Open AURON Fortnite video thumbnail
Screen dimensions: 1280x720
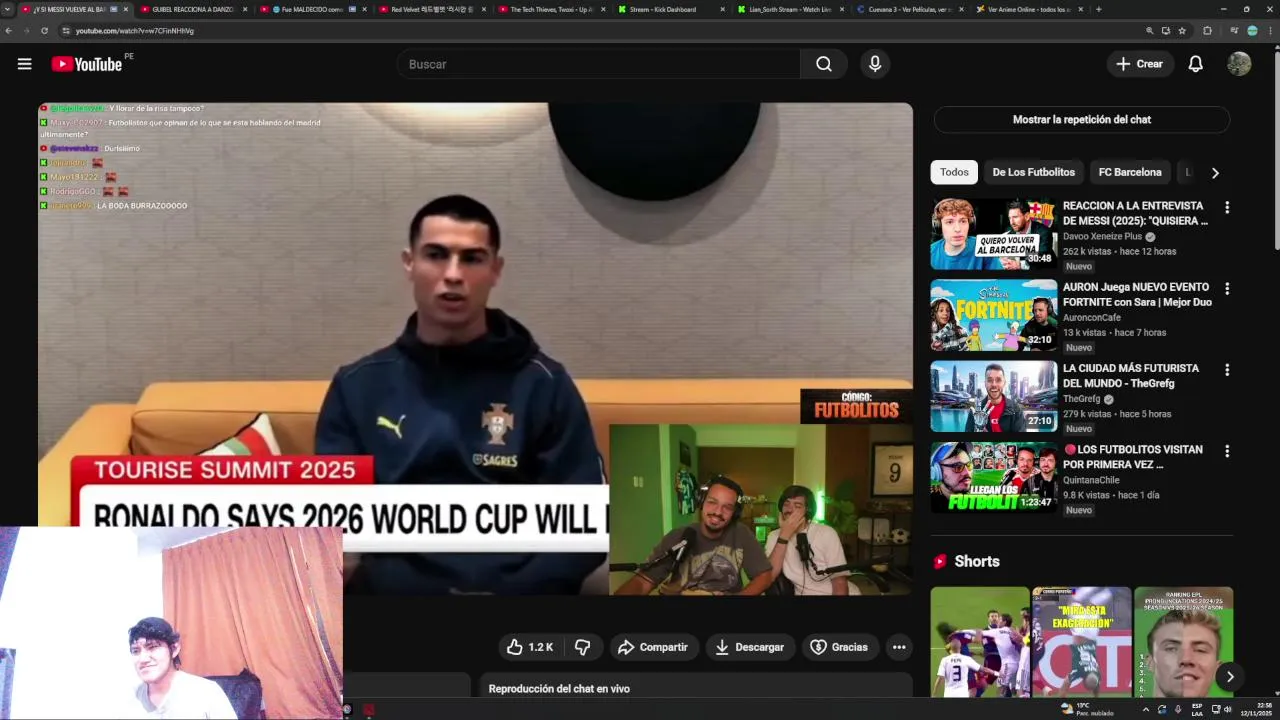click(x=993, y=315)
